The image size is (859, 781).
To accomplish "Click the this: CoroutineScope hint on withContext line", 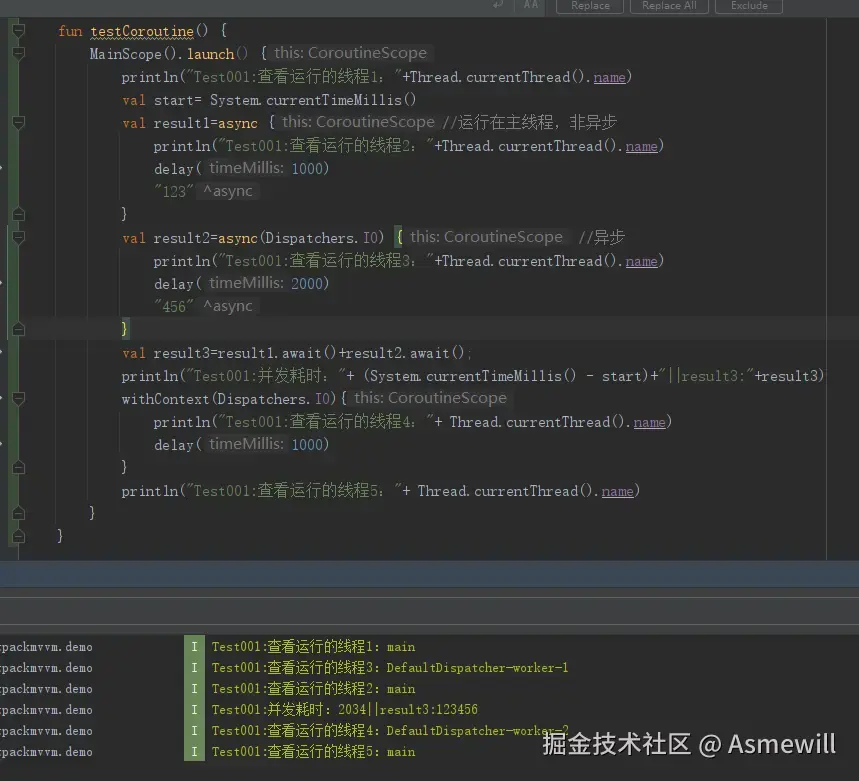I will [431, 398].
